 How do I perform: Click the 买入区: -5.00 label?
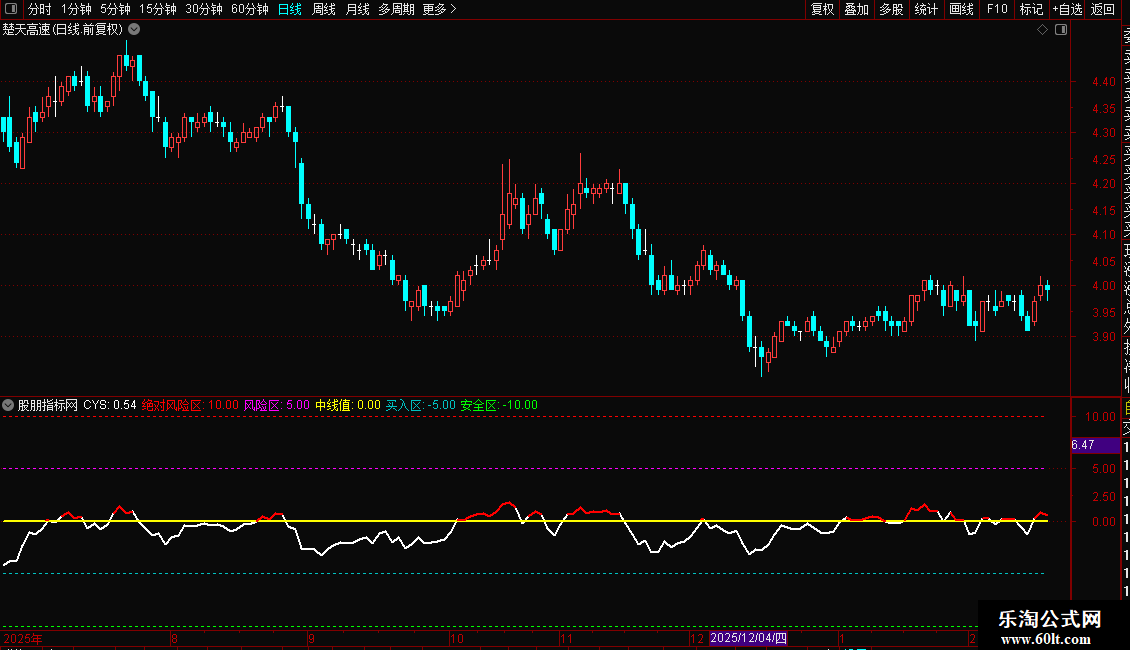[x=421, y=405]
